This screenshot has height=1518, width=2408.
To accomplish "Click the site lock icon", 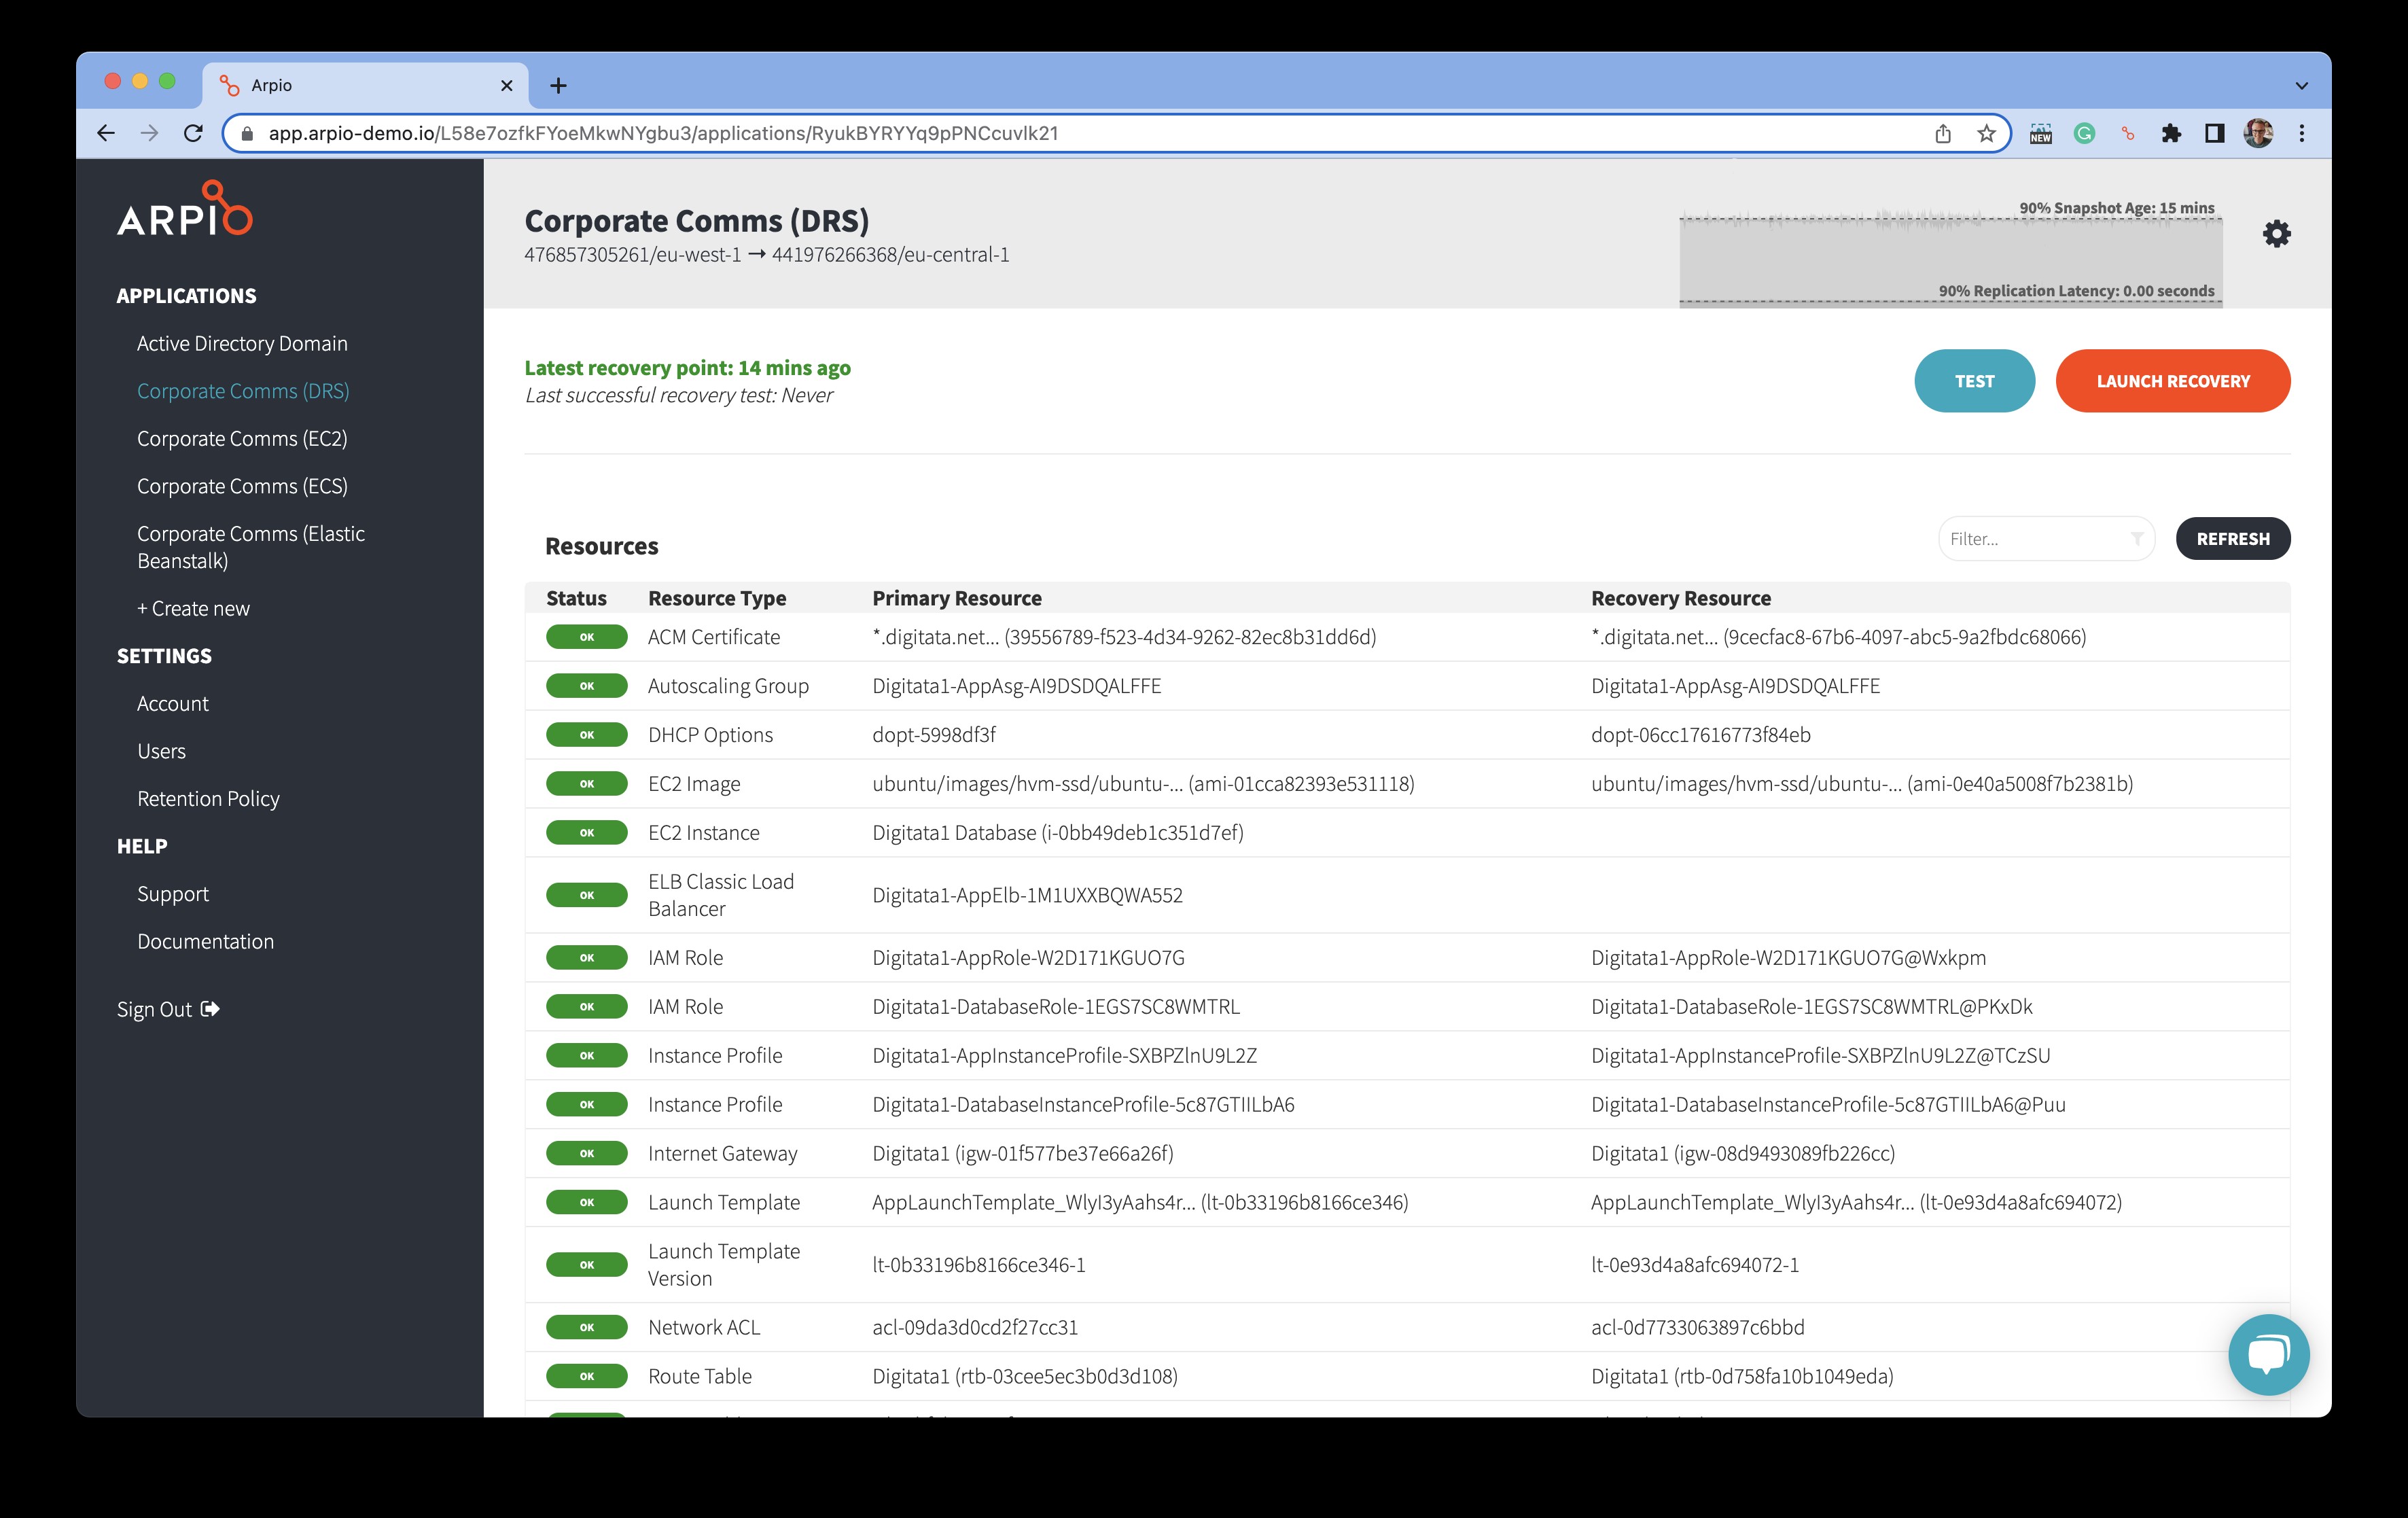I will click(x=247, y=133).
